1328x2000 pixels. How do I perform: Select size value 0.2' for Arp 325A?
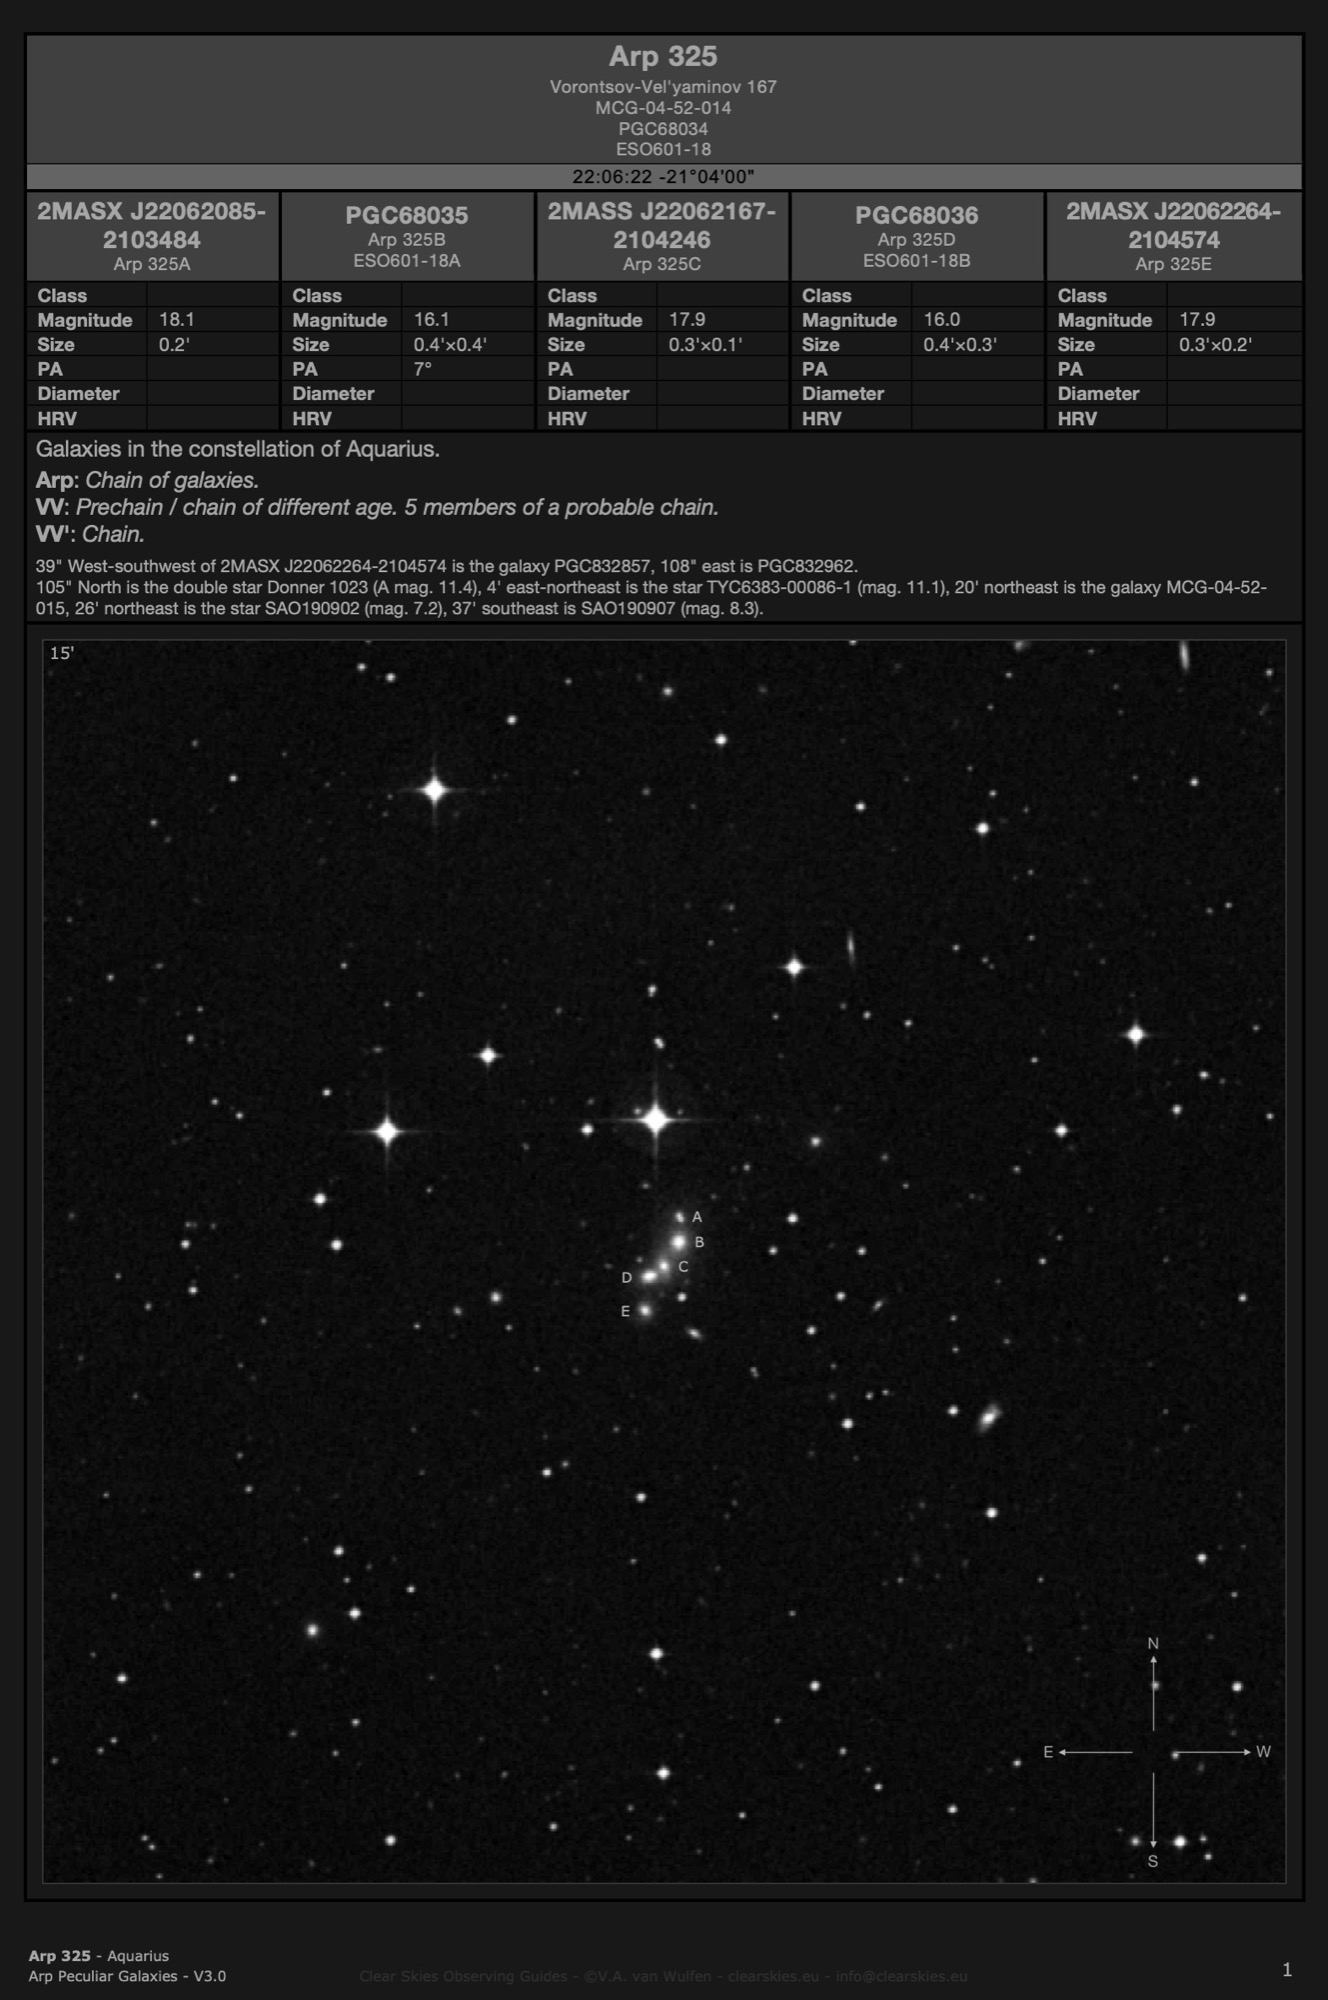(x=174, y=345)
